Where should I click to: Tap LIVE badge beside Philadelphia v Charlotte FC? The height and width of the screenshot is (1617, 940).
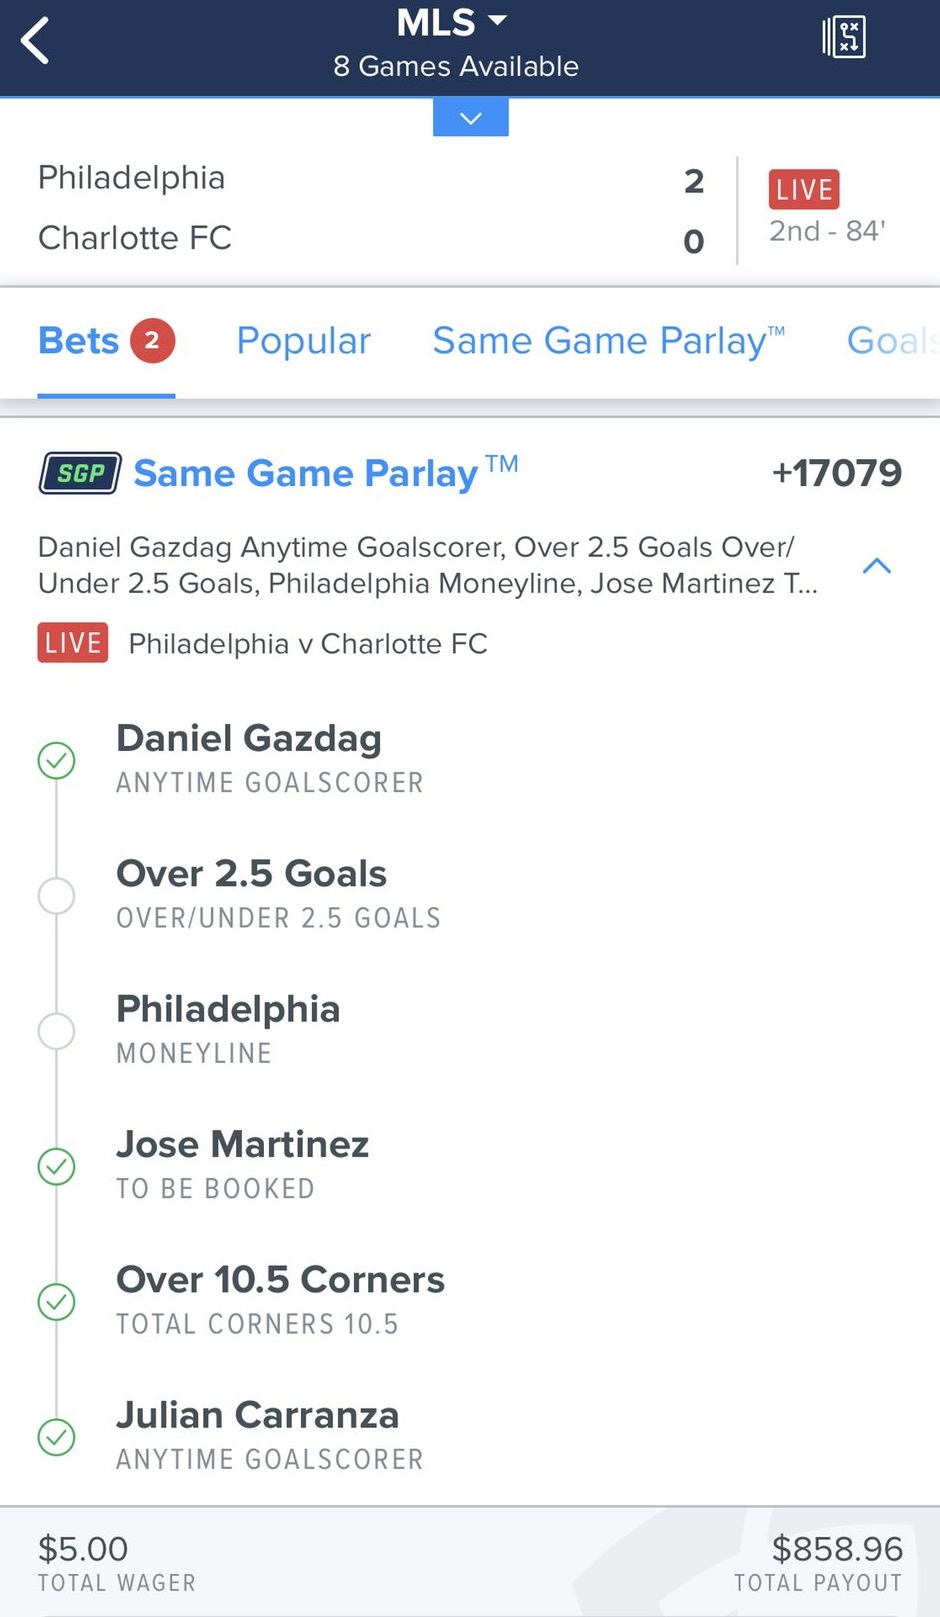coord(73,643)
